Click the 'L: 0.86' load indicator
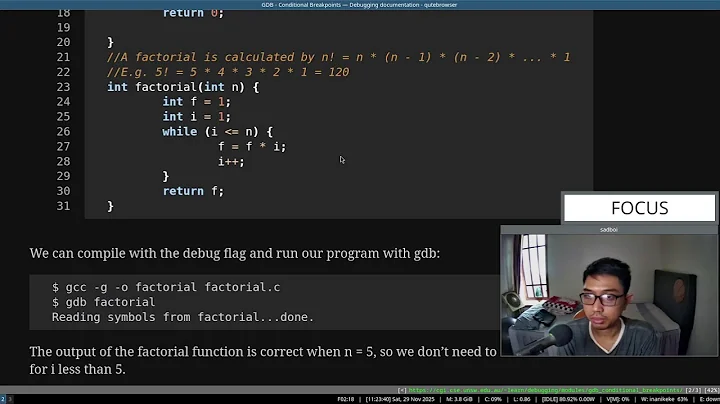Screen dimensions: 720x404 522,399
